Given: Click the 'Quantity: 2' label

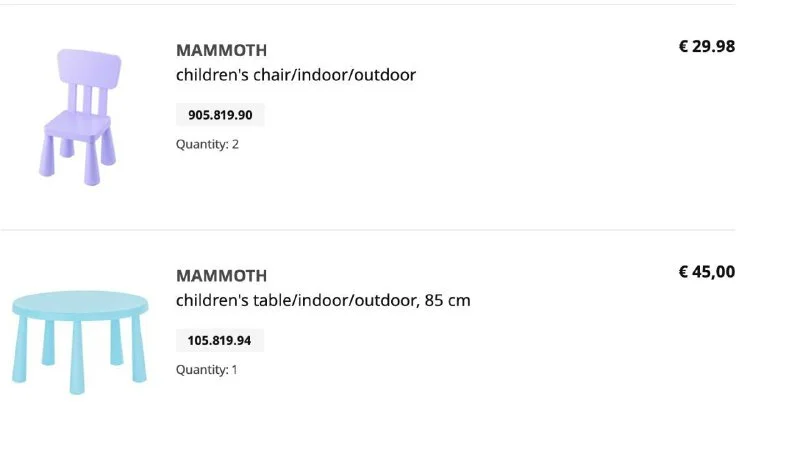Looking at the screenshot, I should (x=207, y=144).
